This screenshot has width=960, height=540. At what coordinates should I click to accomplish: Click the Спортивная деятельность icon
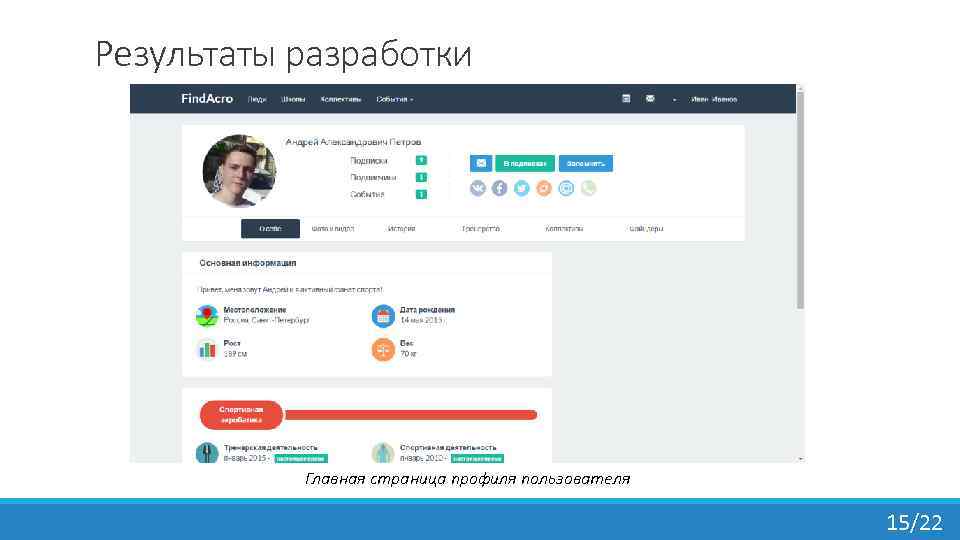click(x=383, y=452)
